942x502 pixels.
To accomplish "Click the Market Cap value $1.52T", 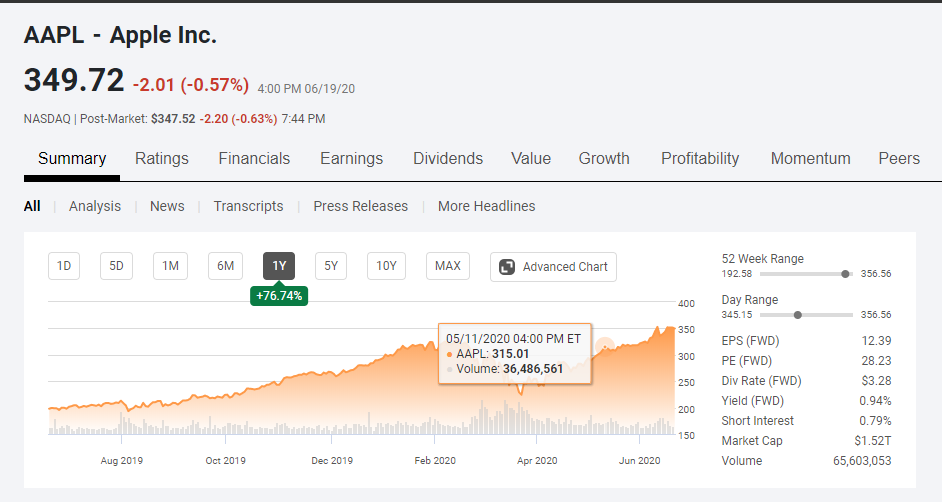I will tap(873, 441).
